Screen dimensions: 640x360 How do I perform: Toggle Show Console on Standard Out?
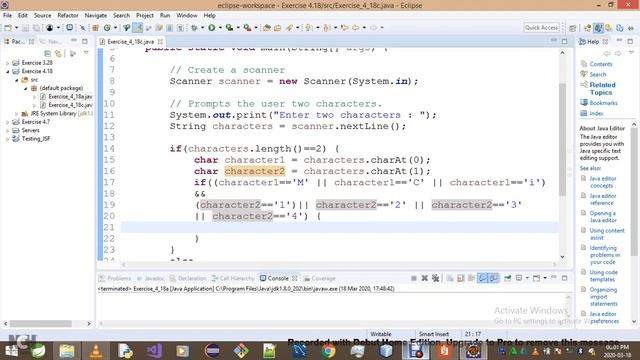(x=482, y=278)
